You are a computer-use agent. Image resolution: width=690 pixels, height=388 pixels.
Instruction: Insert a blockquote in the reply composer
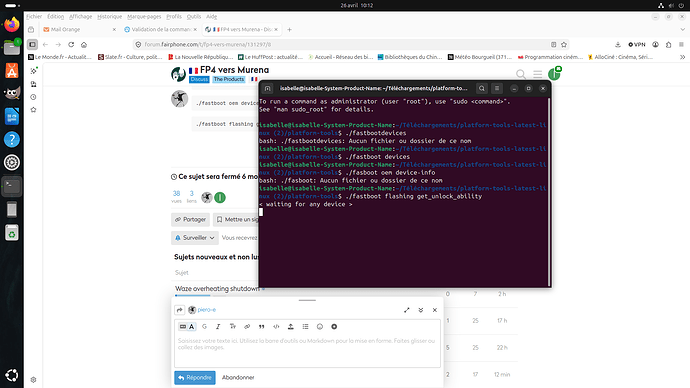click(261, 326)
